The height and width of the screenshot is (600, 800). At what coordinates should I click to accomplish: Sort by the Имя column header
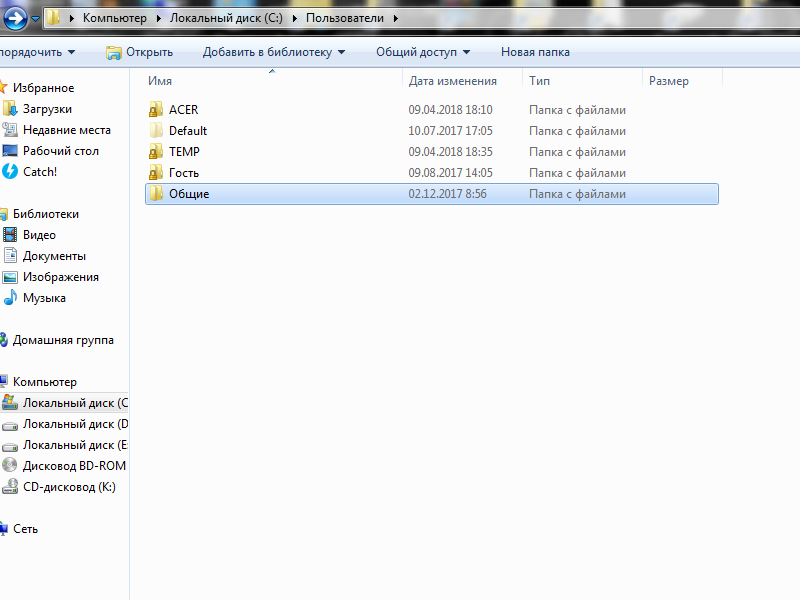pos(160,81)
